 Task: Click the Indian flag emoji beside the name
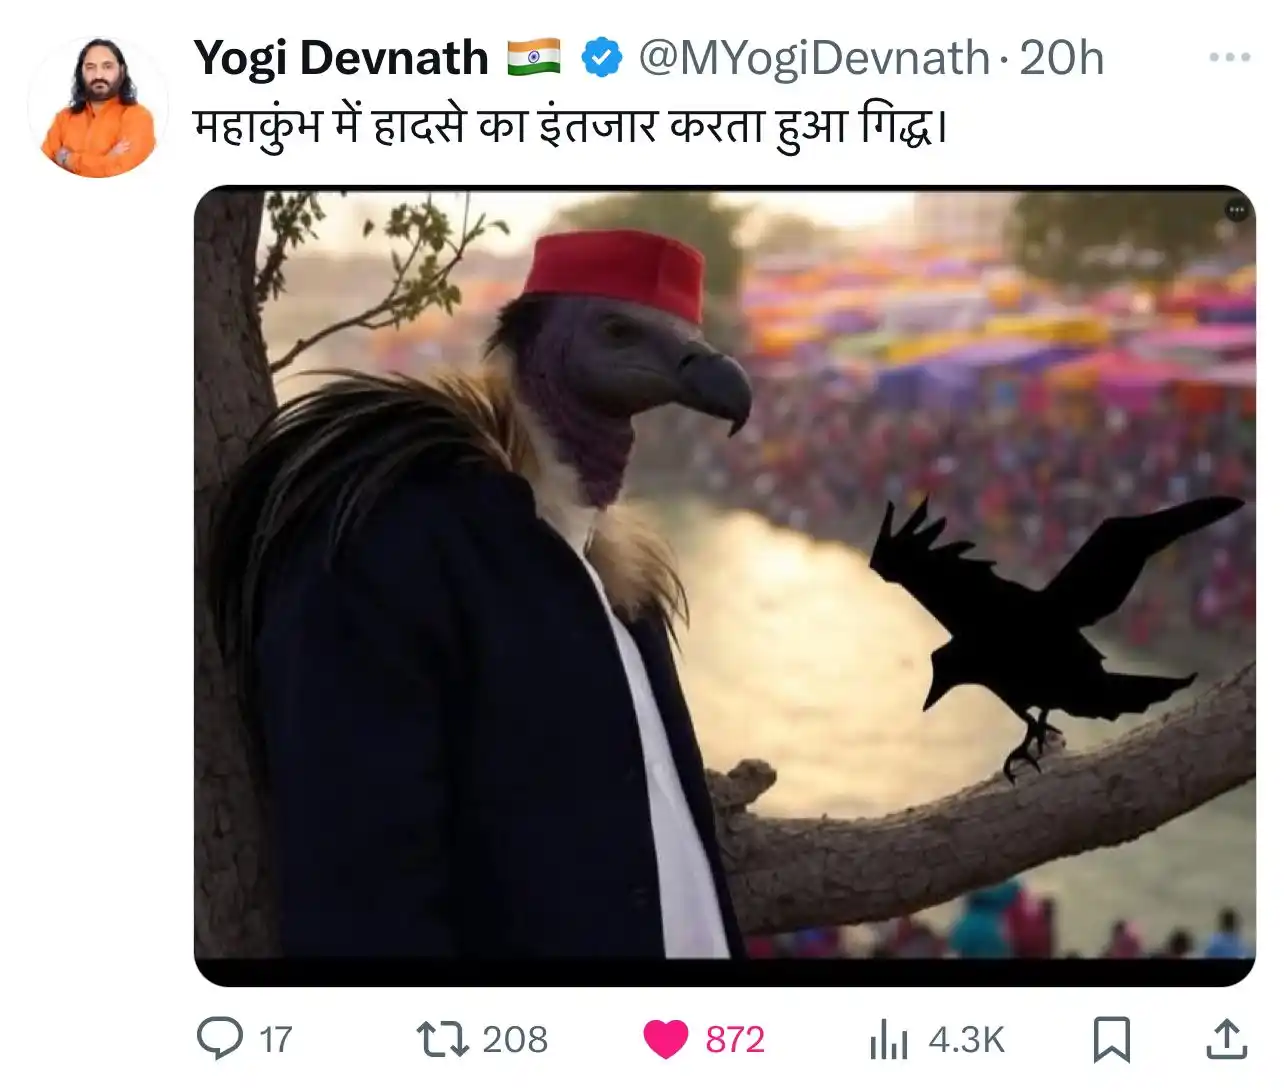point(534,57)
